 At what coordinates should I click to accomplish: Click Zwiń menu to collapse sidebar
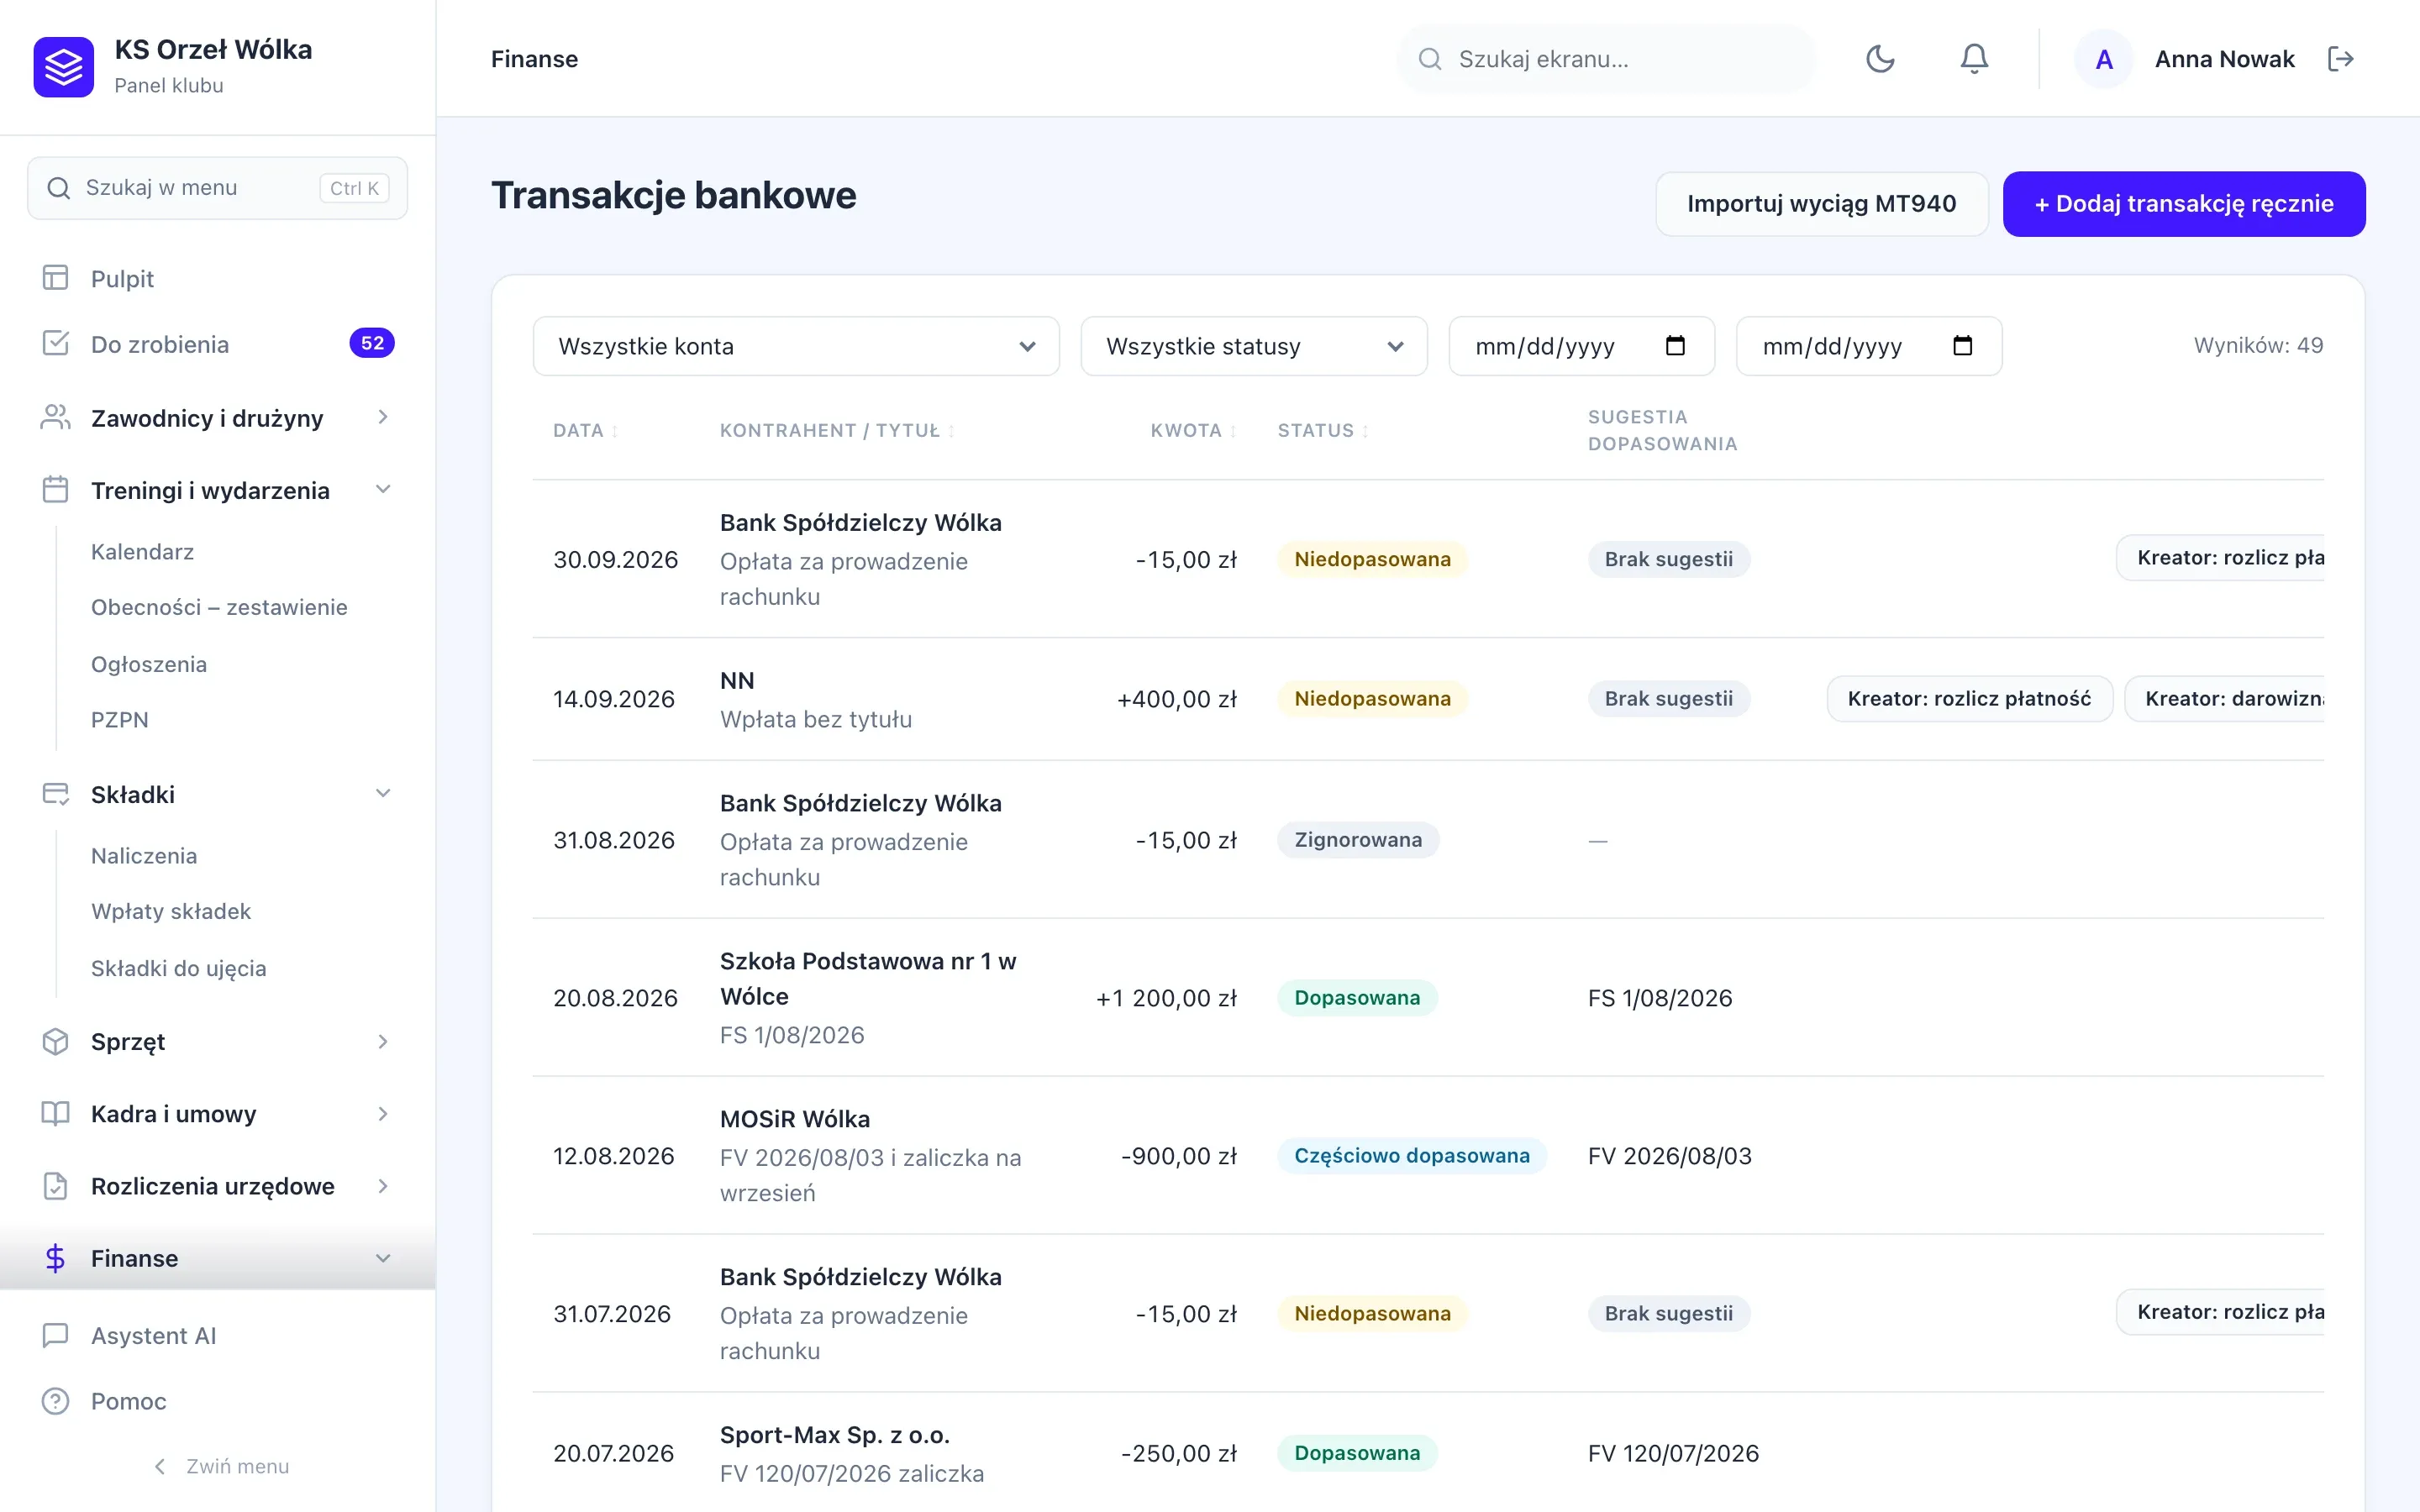coord(221,1466)
